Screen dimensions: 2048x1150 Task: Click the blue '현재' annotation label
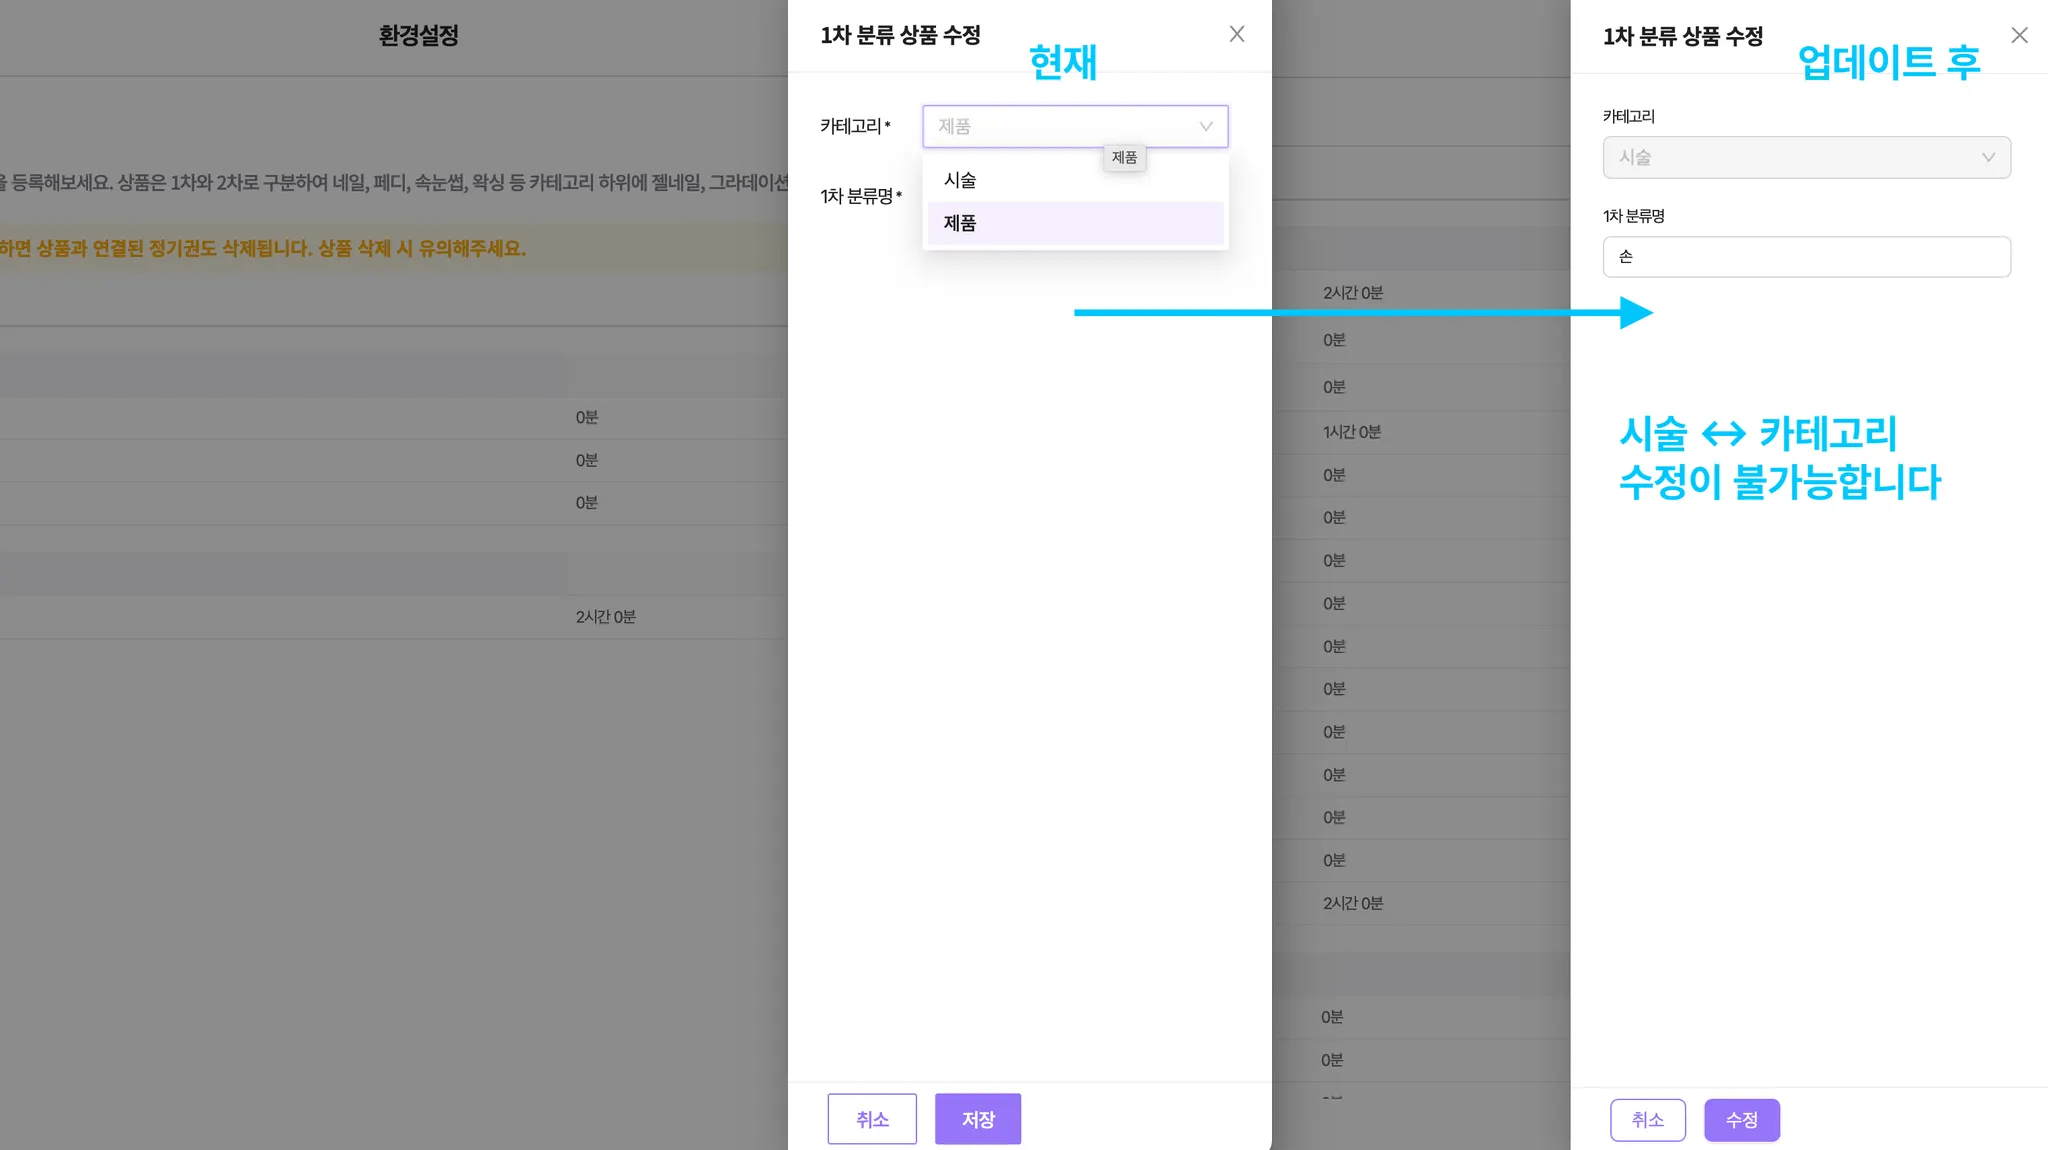(1063, 62)
